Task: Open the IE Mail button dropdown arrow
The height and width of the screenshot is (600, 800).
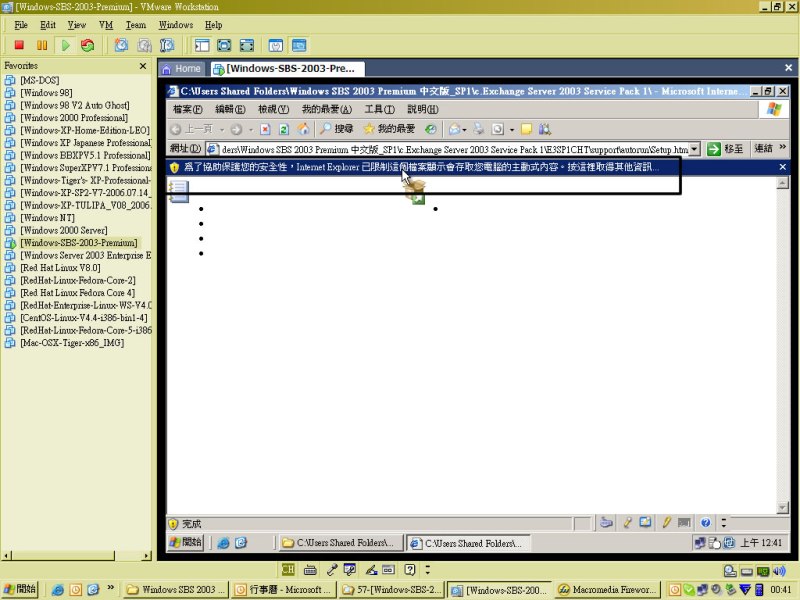Action: 464,130
